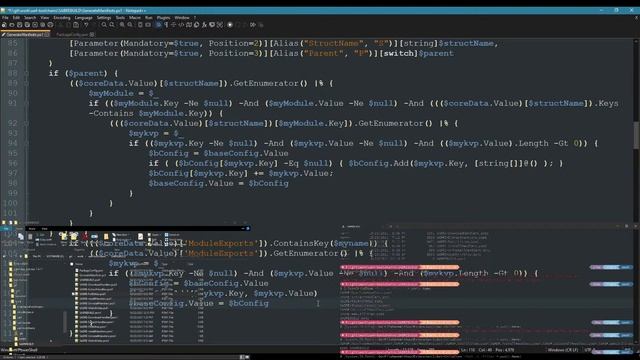Click the Find magnifier toolbar icon
640x360 pixels.
[104, 25]
